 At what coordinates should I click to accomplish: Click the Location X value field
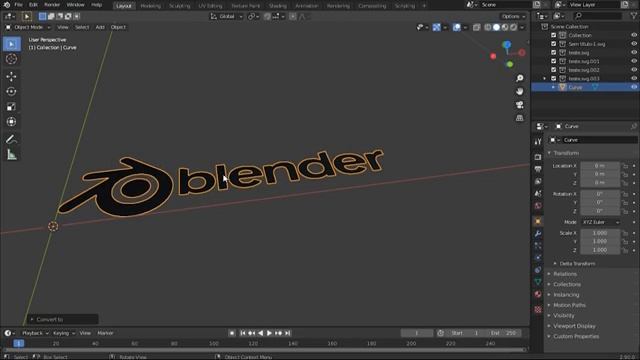(600, 166)
